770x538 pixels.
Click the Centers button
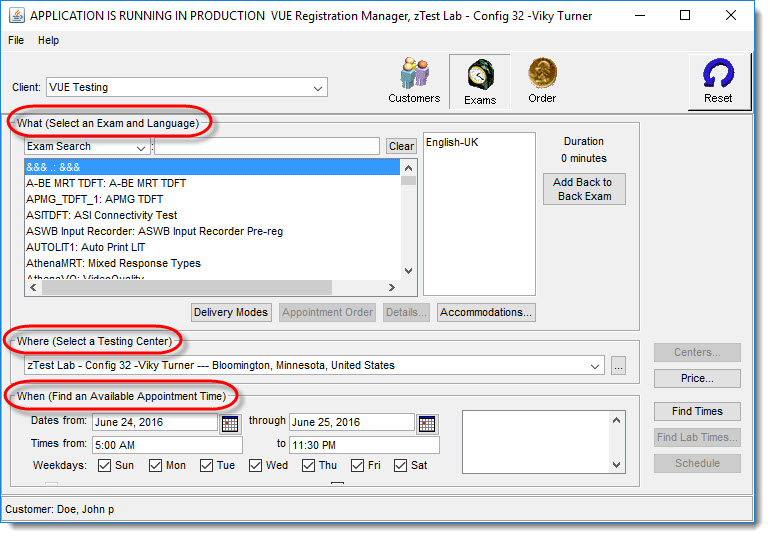pyautogui.click(x=697, y=352)
